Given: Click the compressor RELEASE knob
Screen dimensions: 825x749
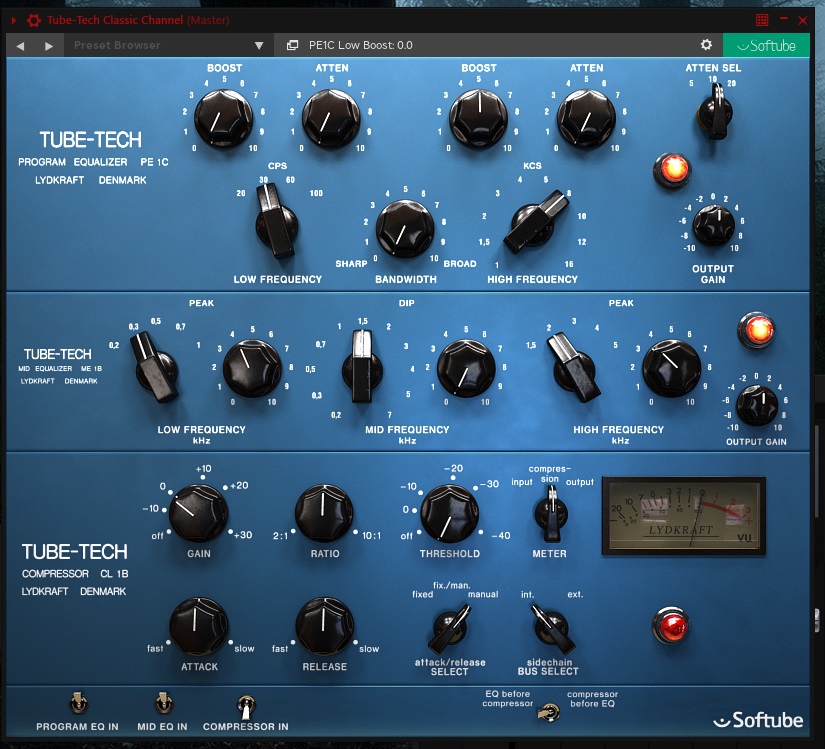Looking at the screenshot, I should pyautogui.click(x=324, y=626).
